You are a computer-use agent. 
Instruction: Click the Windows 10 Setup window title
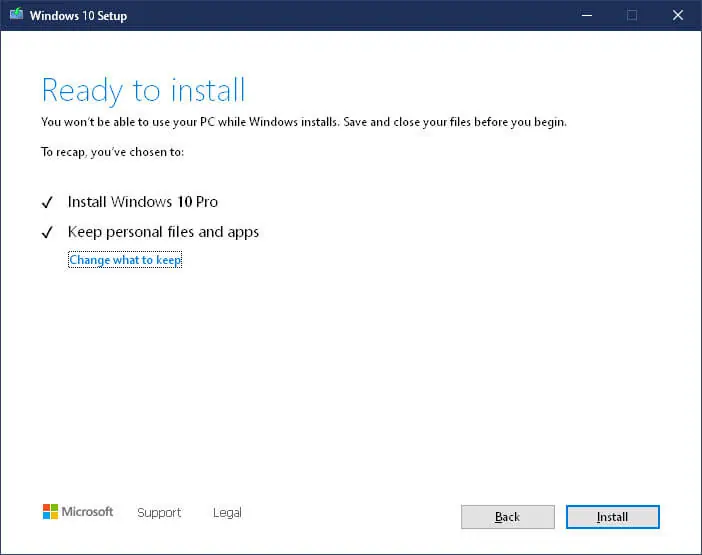pyautogui.click(x=78, y=16)
